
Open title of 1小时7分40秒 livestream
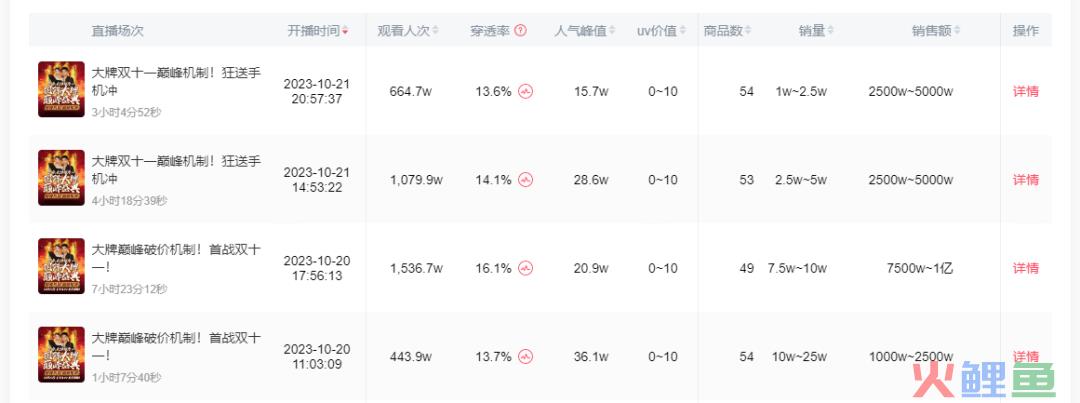point(176,347)
